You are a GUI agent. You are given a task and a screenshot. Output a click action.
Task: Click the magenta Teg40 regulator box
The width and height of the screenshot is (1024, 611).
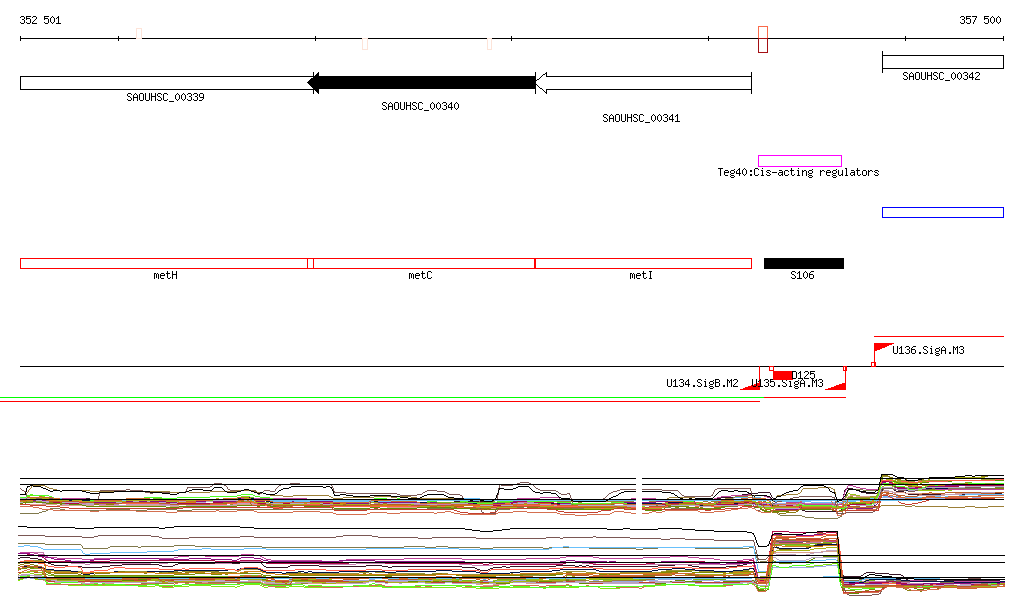pyautogui.click(x=800, y=161)
